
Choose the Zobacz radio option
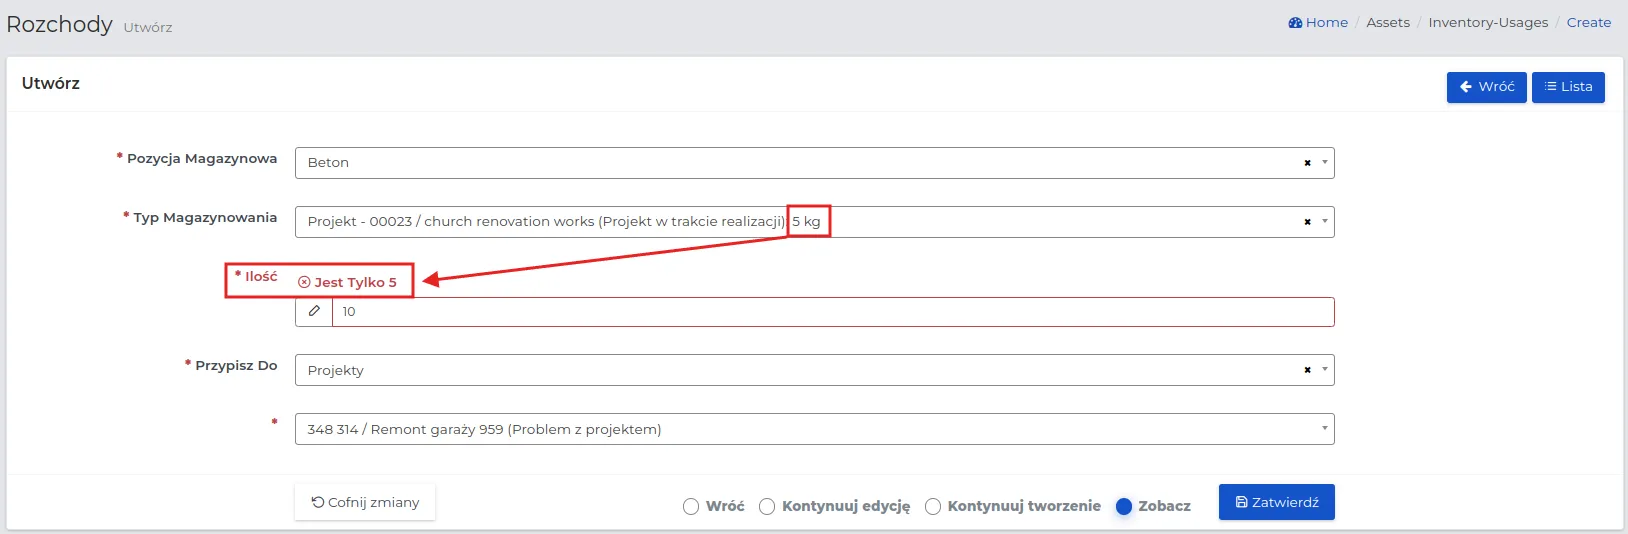click(1124, 506)
